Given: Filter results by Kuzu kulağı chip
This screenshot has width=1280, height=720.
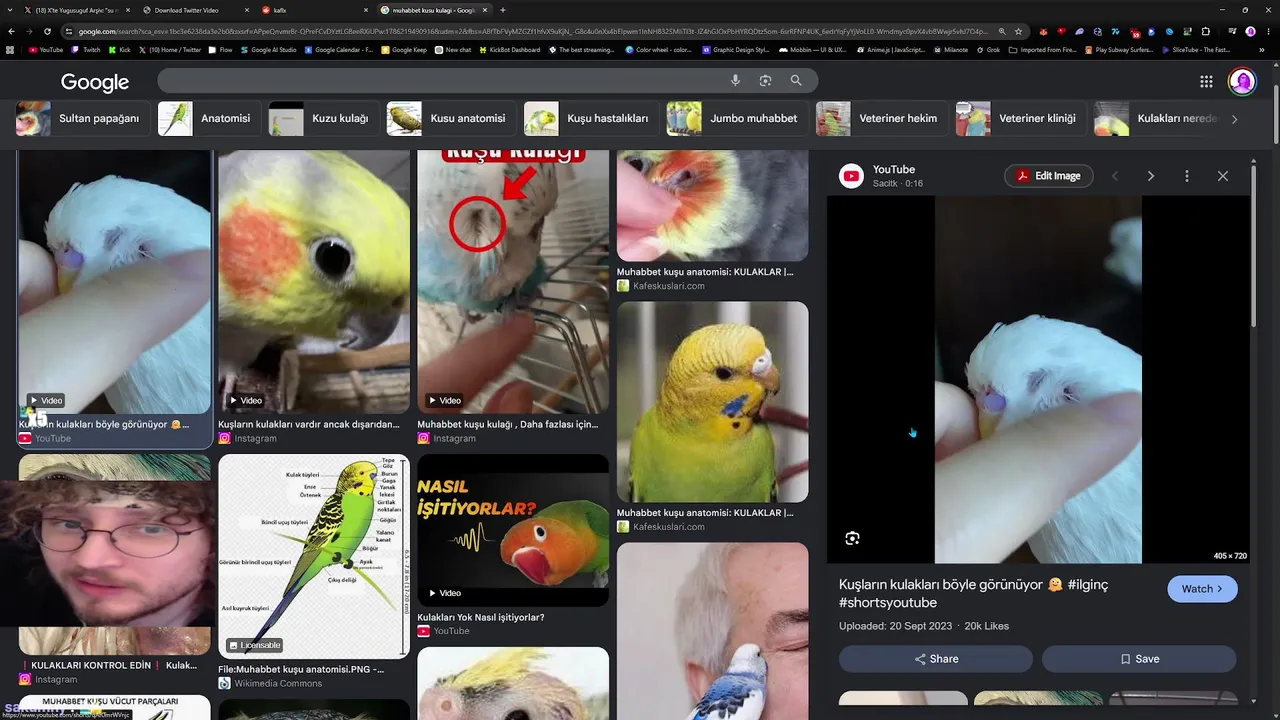Looking at the screenshot, I should click(324, 118).
